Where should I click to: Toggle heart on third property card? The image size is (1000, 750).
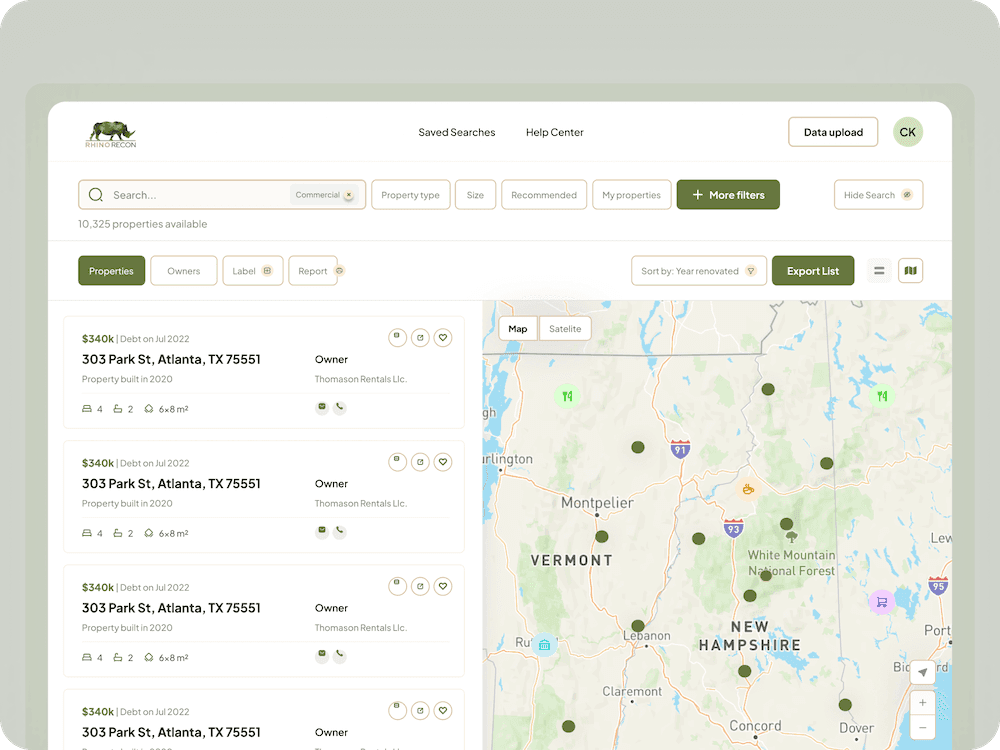point(443,585)
